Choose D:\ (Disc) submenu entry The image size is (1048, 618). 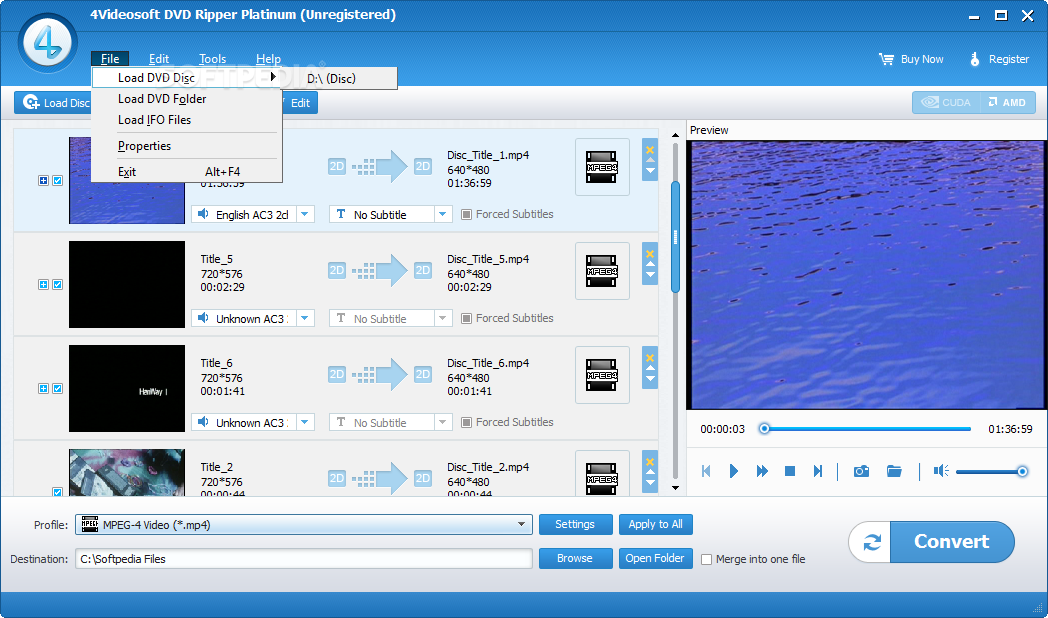[339, 79]
